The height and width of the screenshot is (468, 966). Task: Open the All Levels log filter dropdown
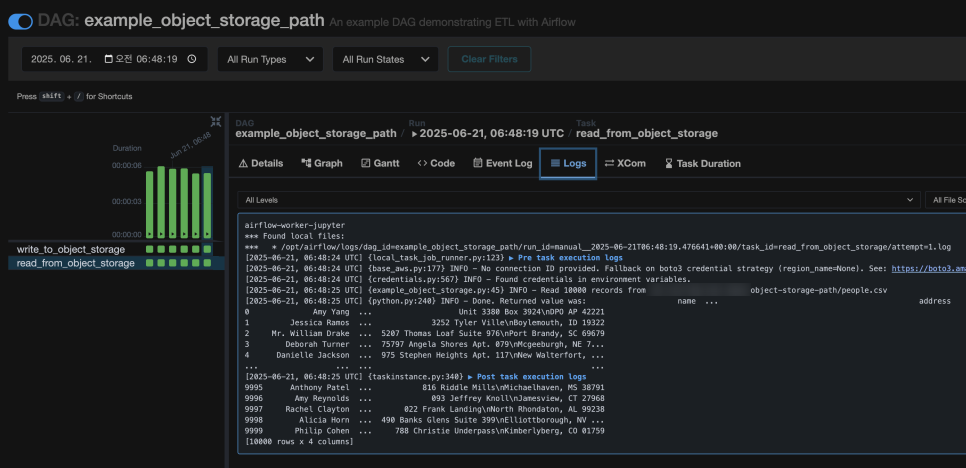[578, 200]
